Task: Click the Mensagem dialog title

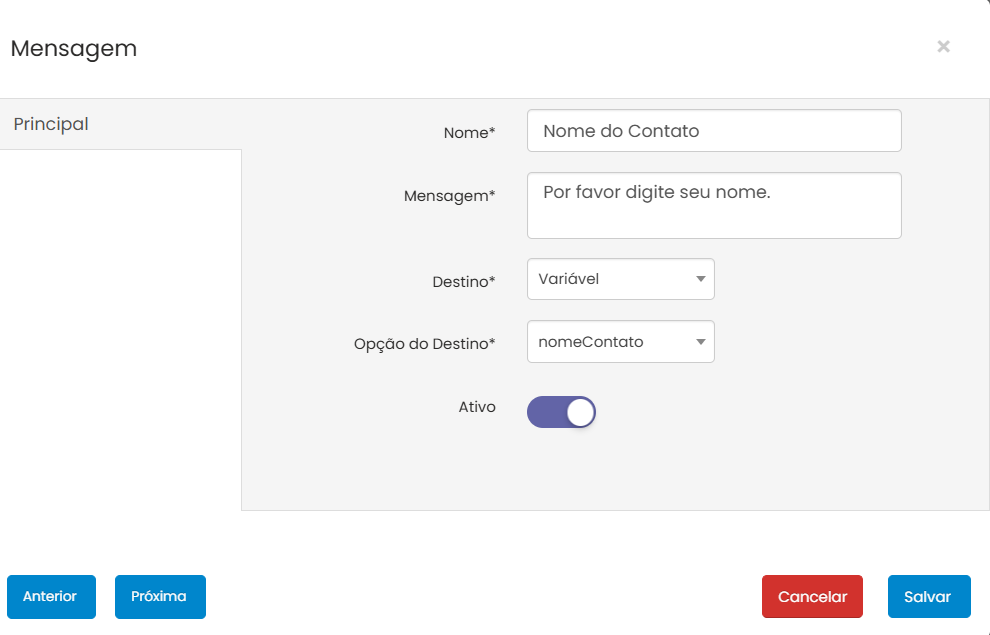Action: tap(73, 48)
